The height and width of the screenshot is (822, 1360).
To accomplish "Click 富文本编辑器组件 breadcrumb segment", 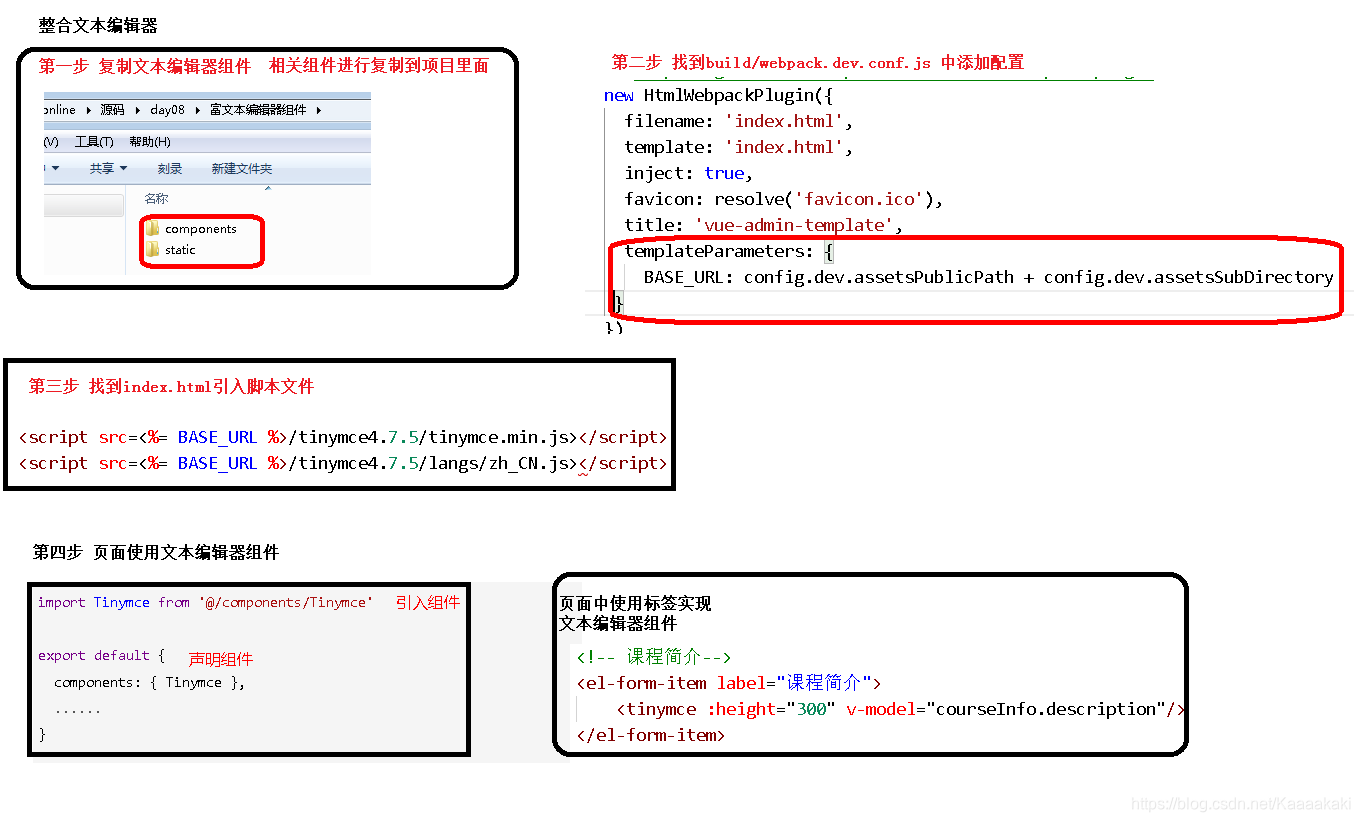I will coord(258,110).
